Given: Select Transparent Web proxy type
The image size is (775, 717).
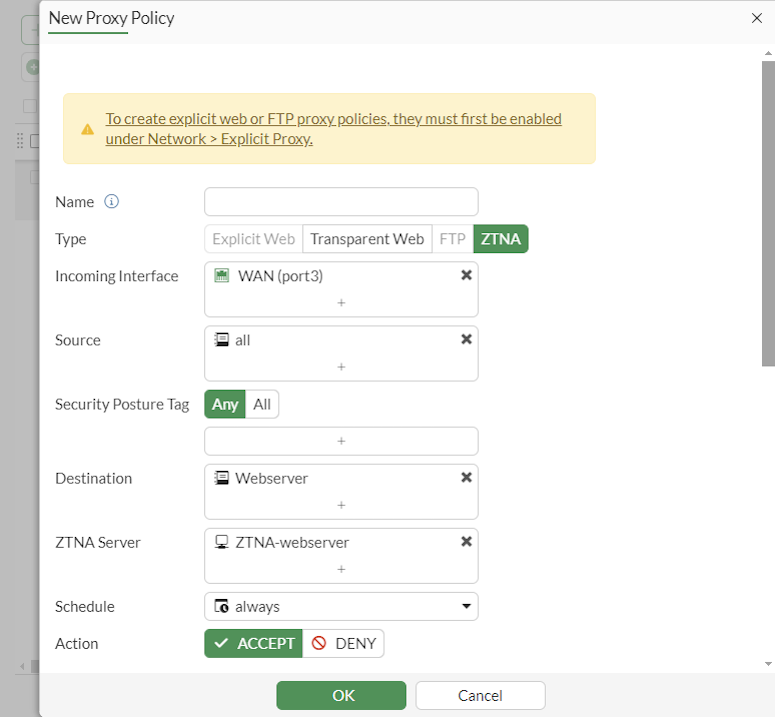Looking at the screenshot, I should tap(367, 239).
